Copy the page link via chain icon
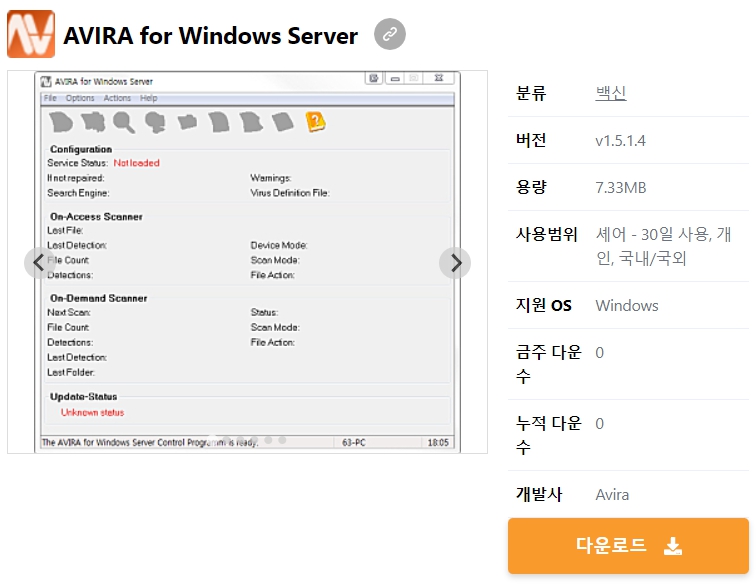The width and height of the screenshot is (756, 585). [x=390, y=34]
